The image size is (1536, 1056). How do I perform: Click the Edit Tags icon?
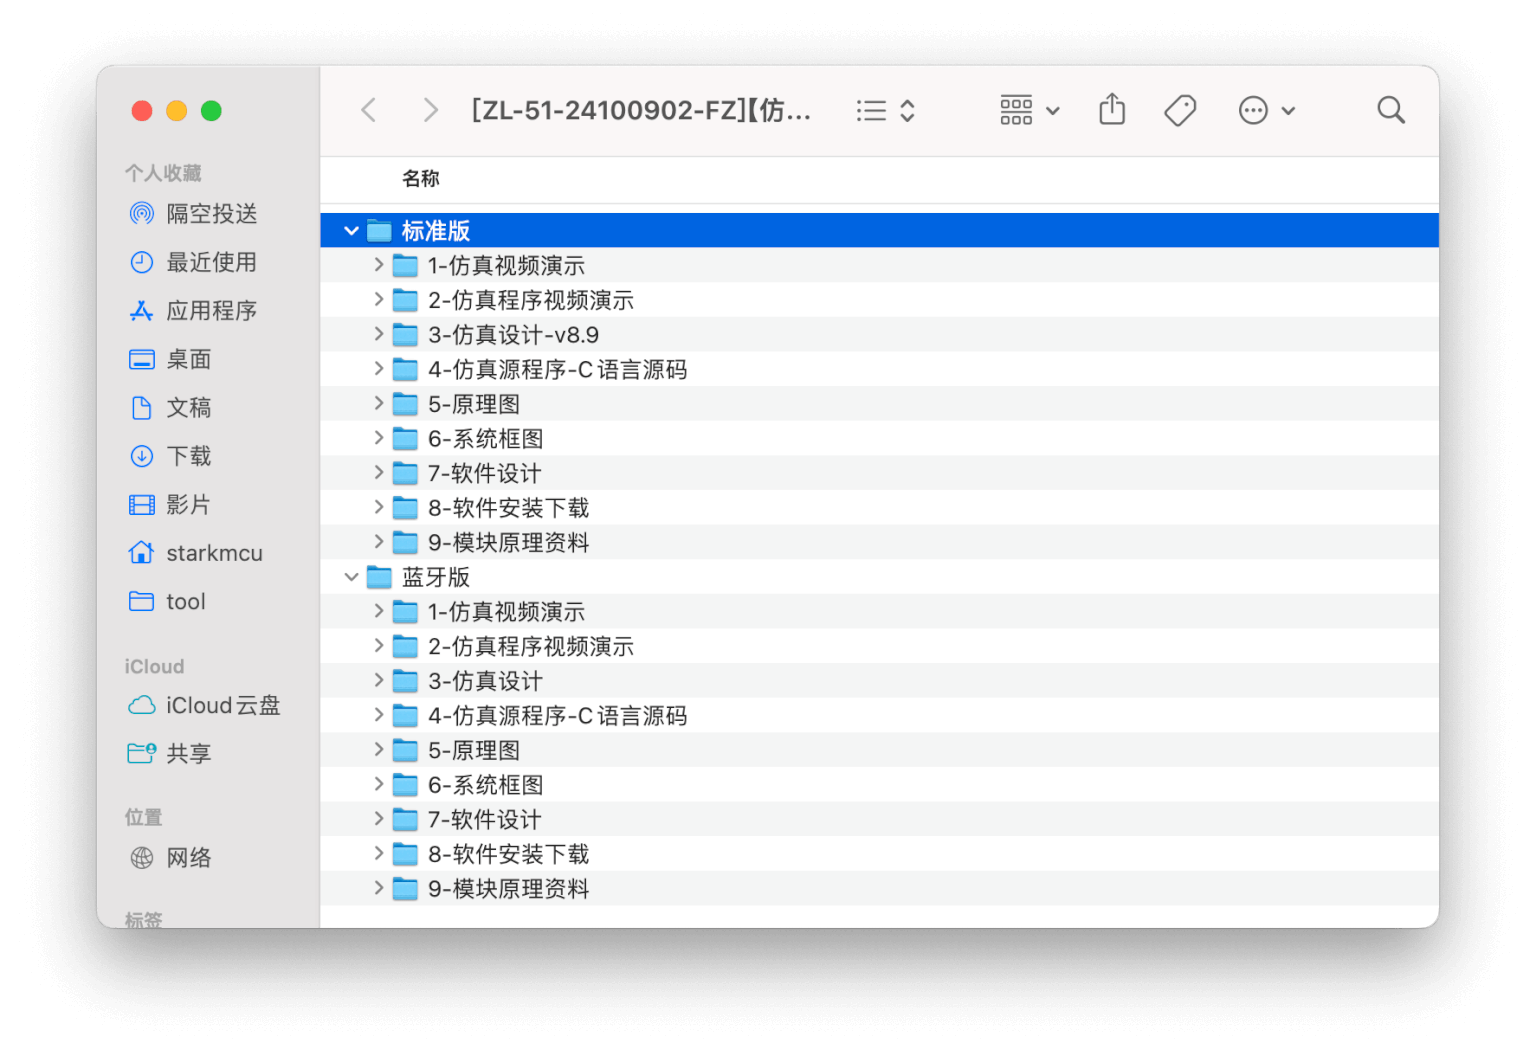[x=1180, y=110]
